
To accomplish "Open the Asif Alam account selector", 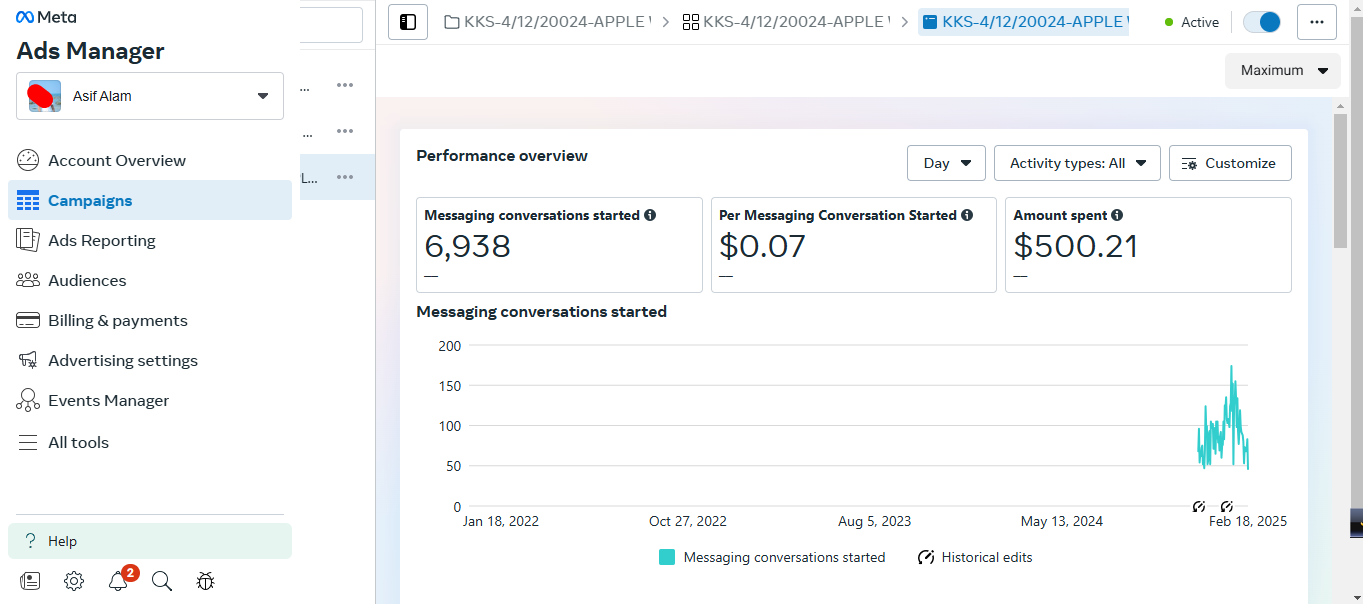I will click(150, 96).
